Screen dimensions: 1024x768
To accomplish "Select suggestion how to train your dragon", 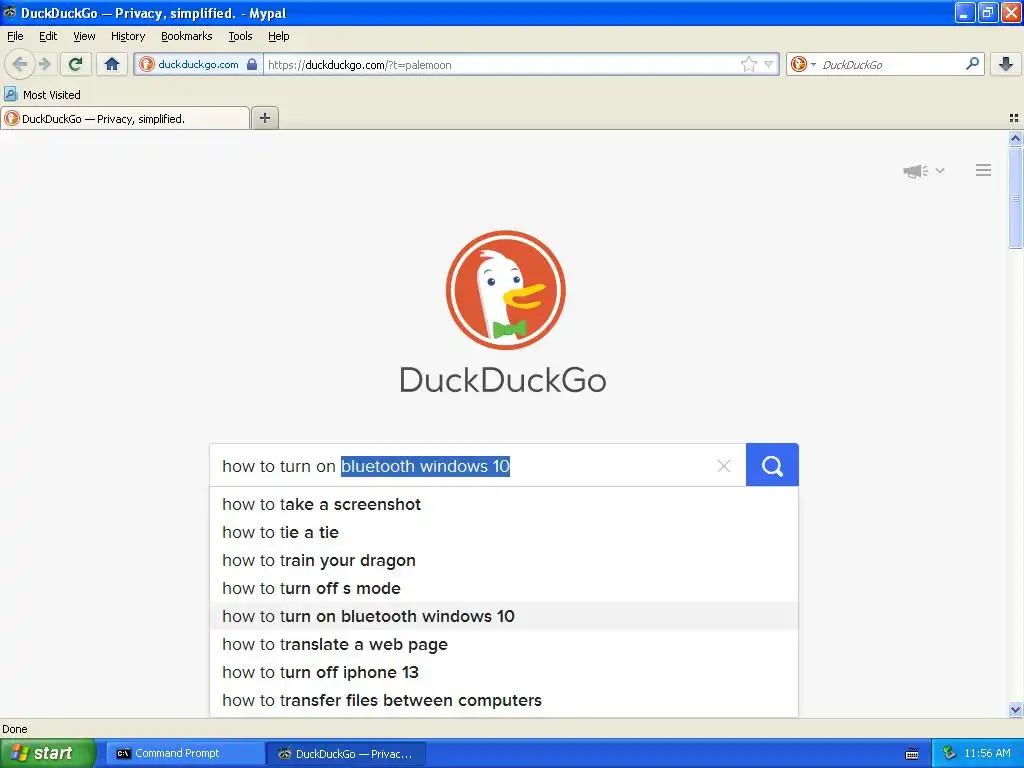I will [x=504, y=560].
